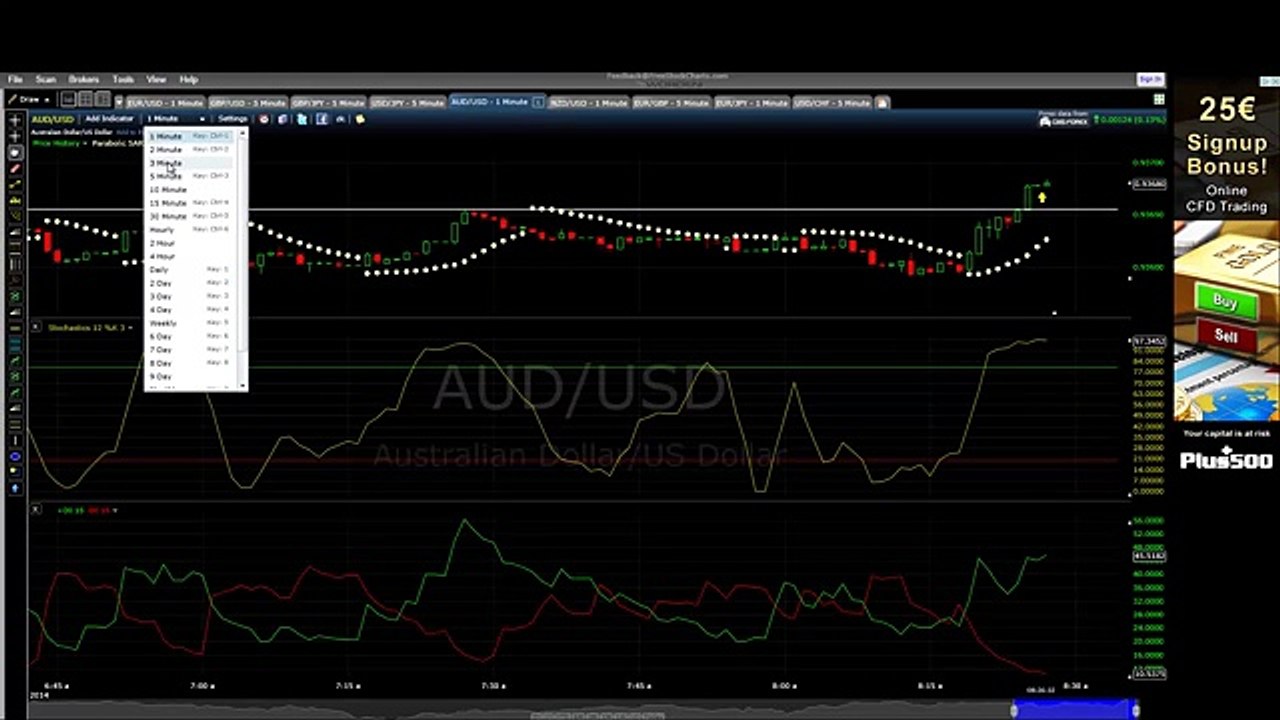Screen dimensions: 1280x720
Task: Open the Scan menu
Action: (x=46, y=79)
